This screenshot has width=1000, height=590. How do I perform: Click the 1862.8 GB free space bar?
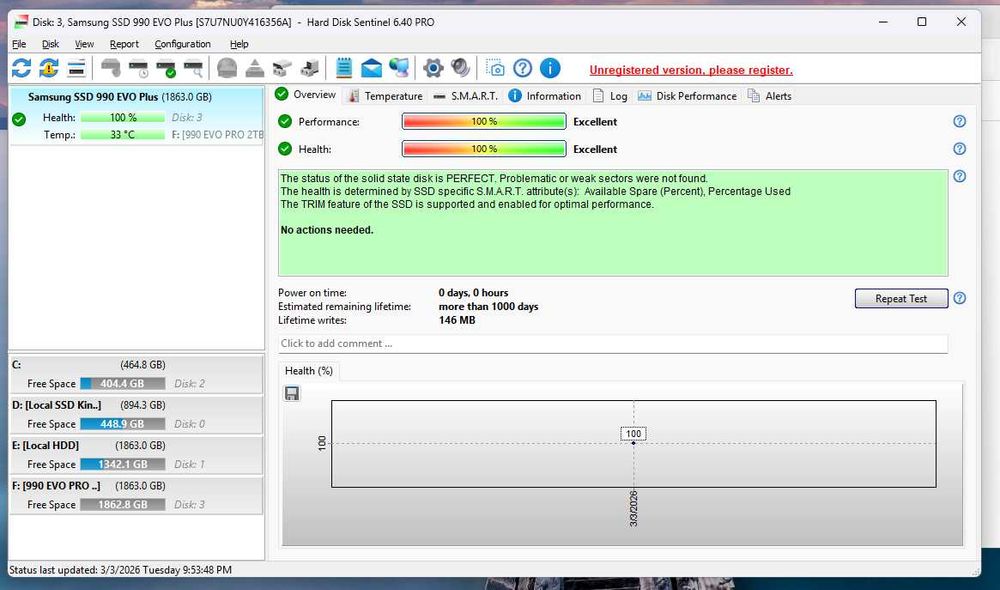point(122,505)
